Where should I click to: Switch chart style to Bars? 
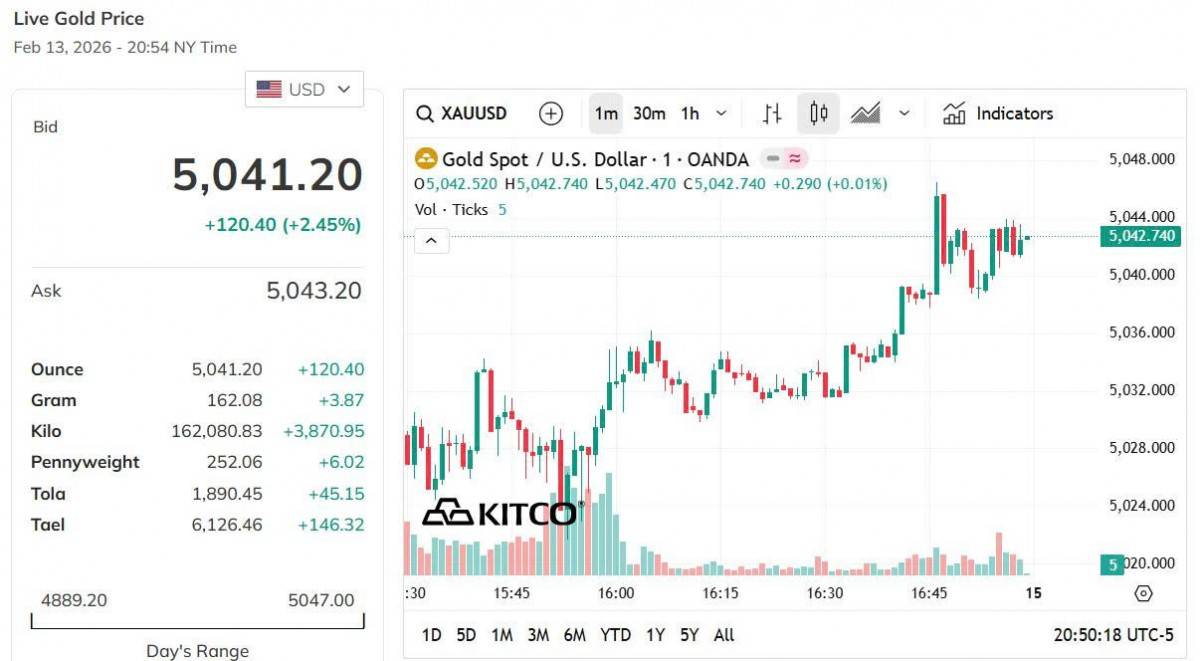(x=772, y=114)
